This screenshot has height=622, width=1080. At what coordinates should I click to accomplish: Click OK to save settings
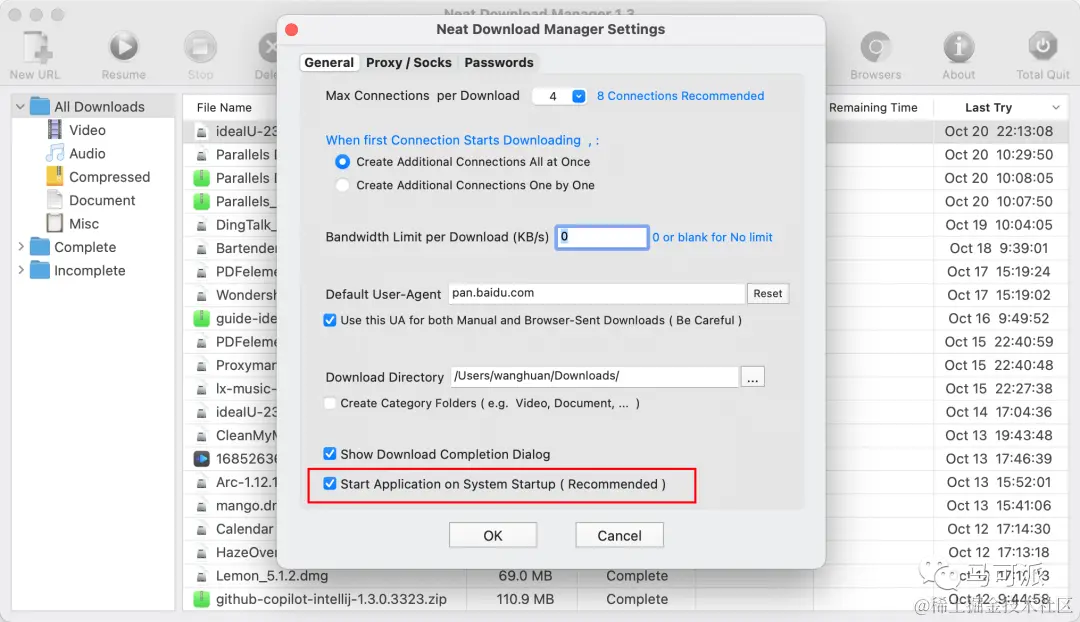coord(493,535)
